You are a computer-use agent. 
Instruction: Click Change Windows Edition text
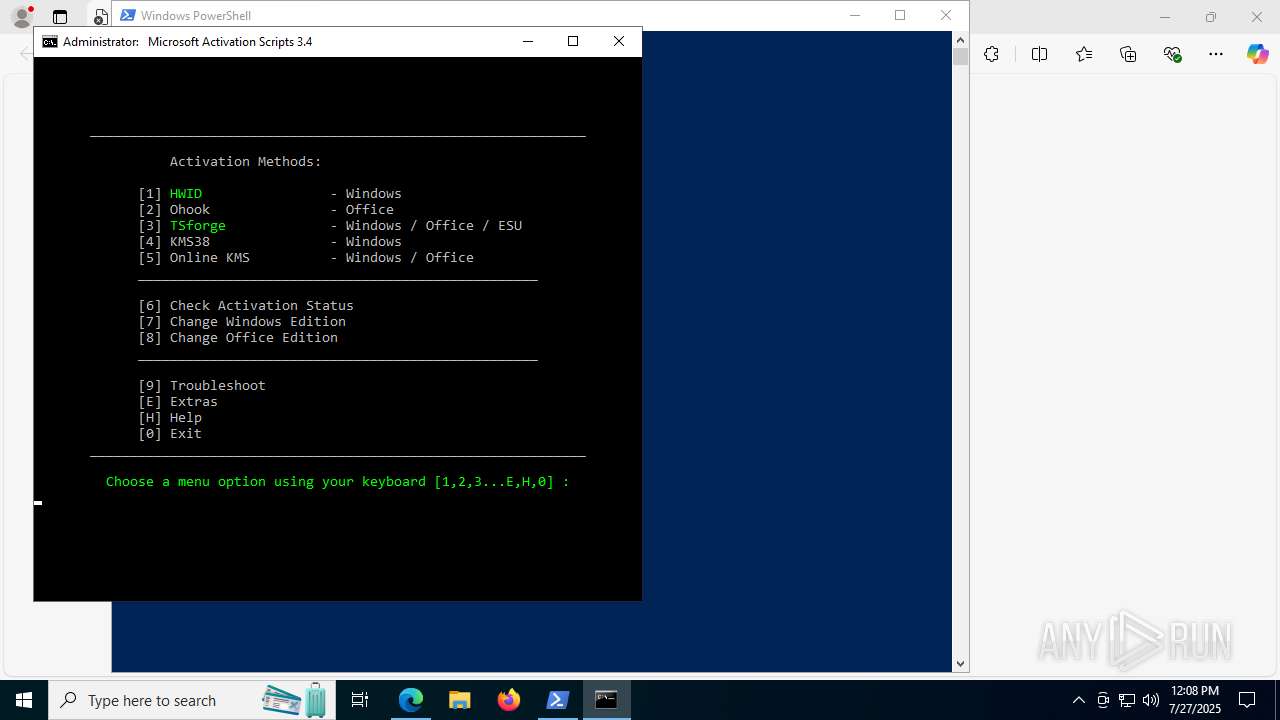(258, 321)
